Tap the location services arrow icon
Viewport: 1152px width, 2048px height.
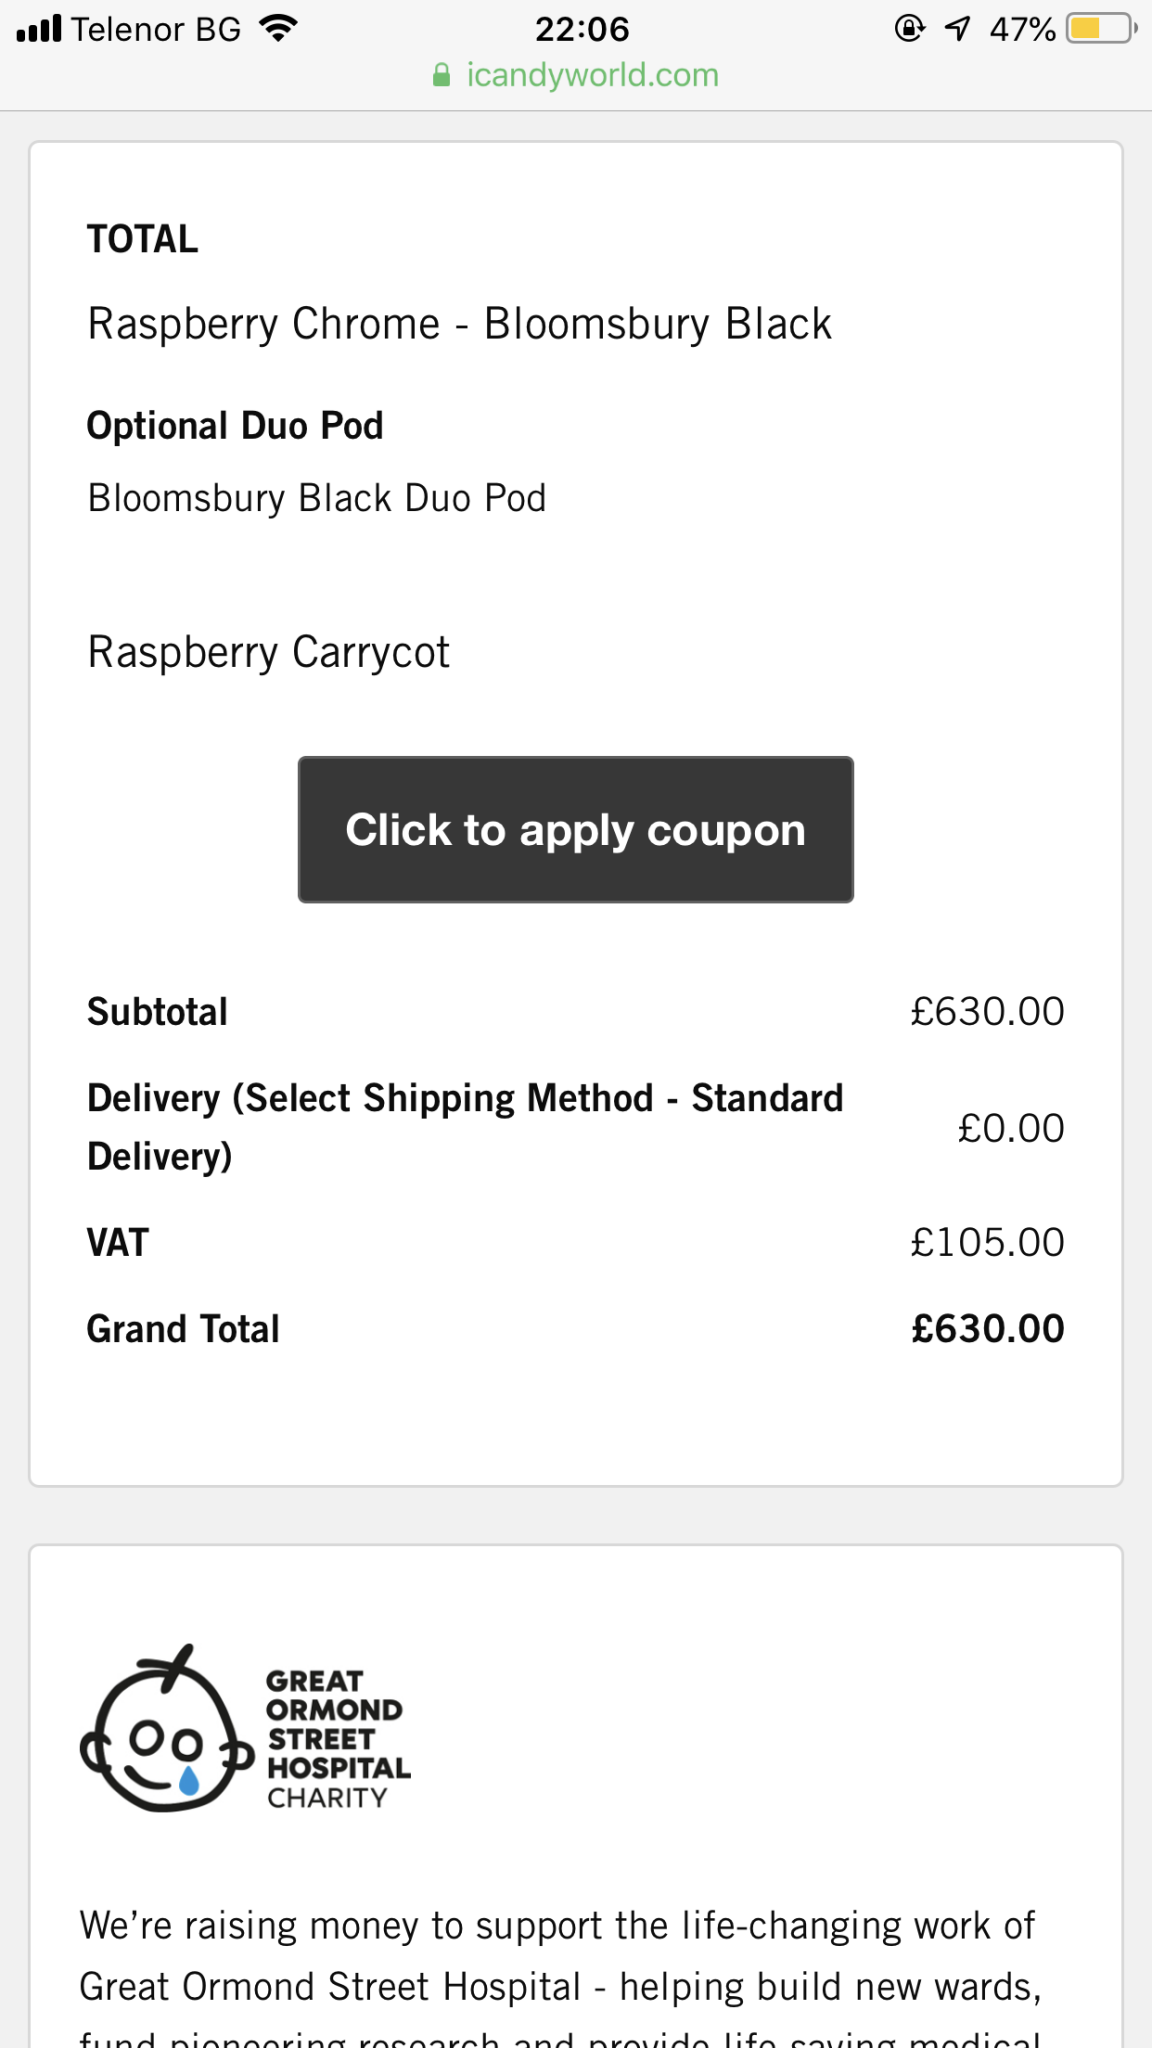(x=957, y=29)
